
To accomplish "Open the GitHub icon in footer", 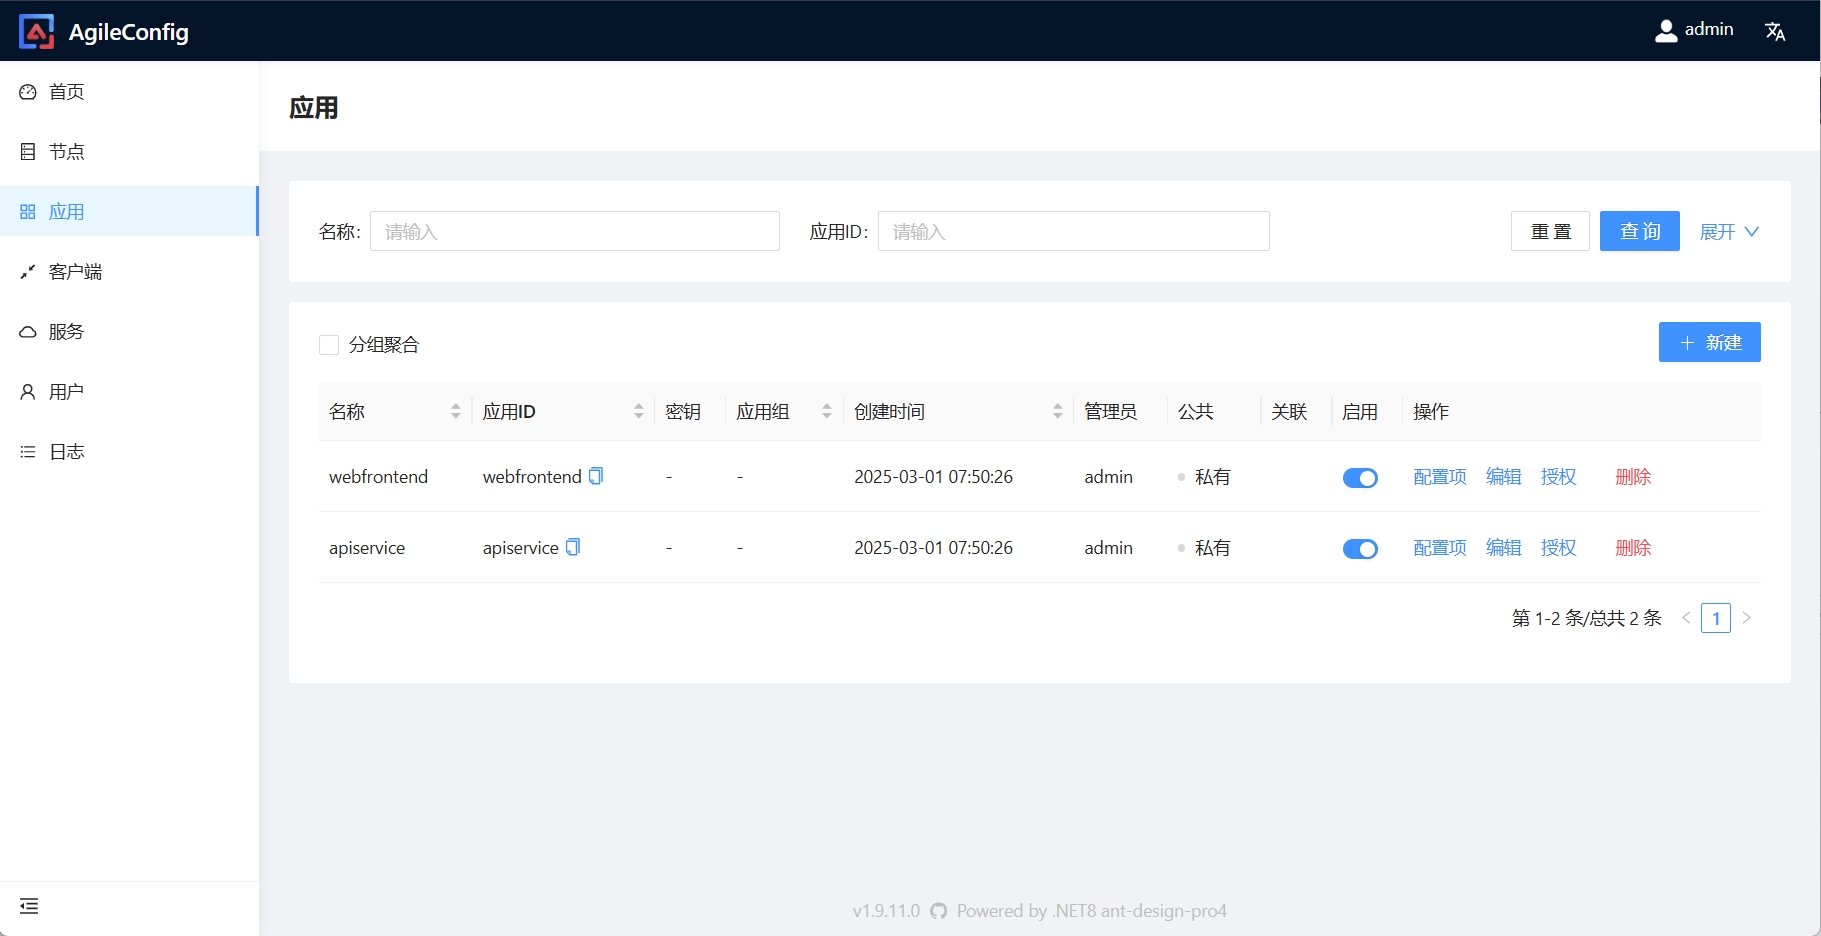I will coord(938,911).
